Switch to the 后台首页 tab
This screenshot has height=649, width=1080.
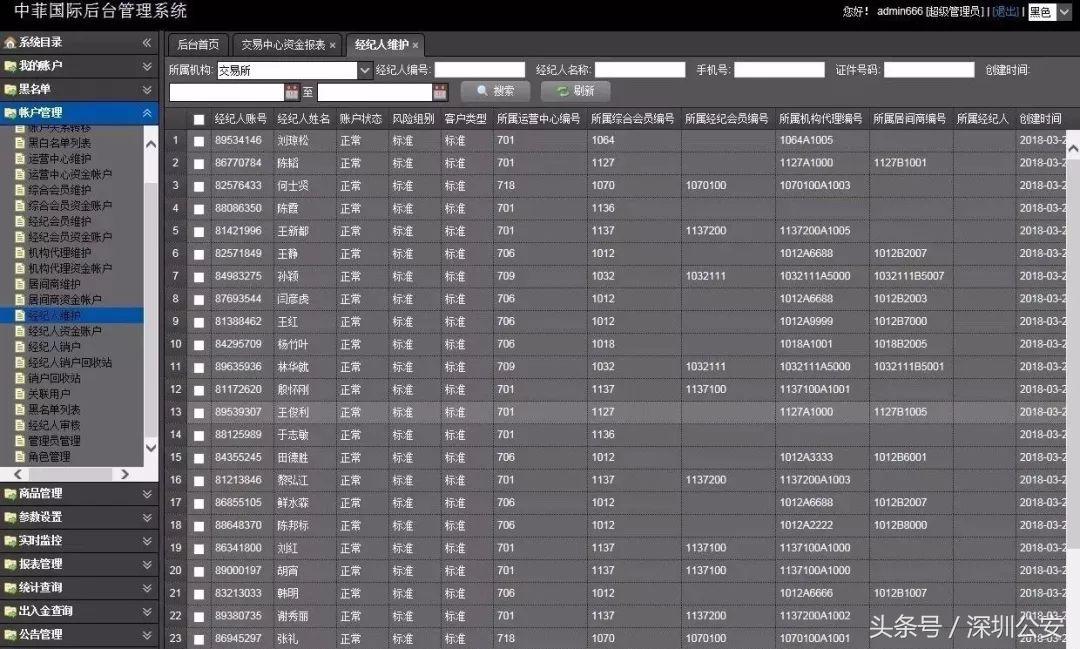point(197,44)
